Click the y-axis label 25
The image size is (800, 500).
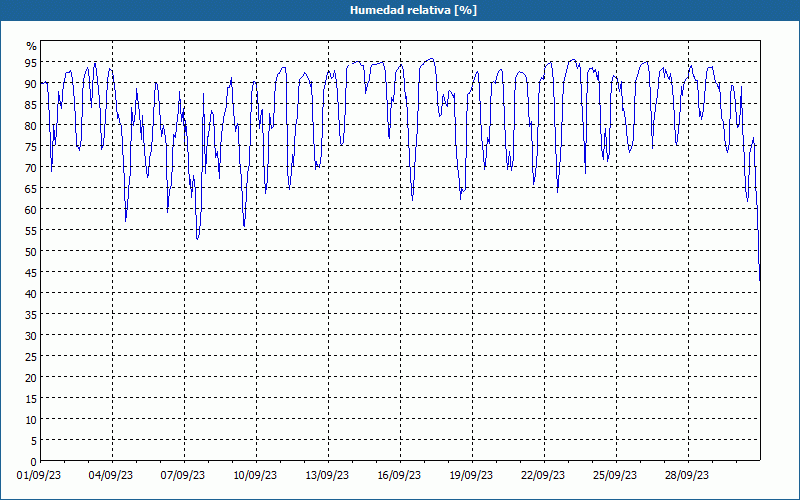tap(31, 357)
